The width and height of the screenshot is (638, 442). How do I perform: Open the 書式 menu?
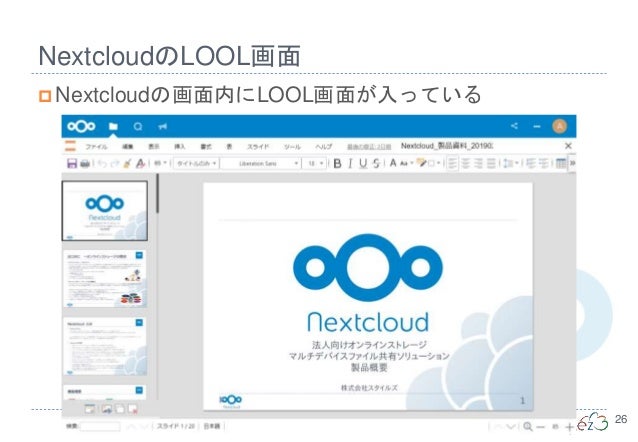click(206, 147)
